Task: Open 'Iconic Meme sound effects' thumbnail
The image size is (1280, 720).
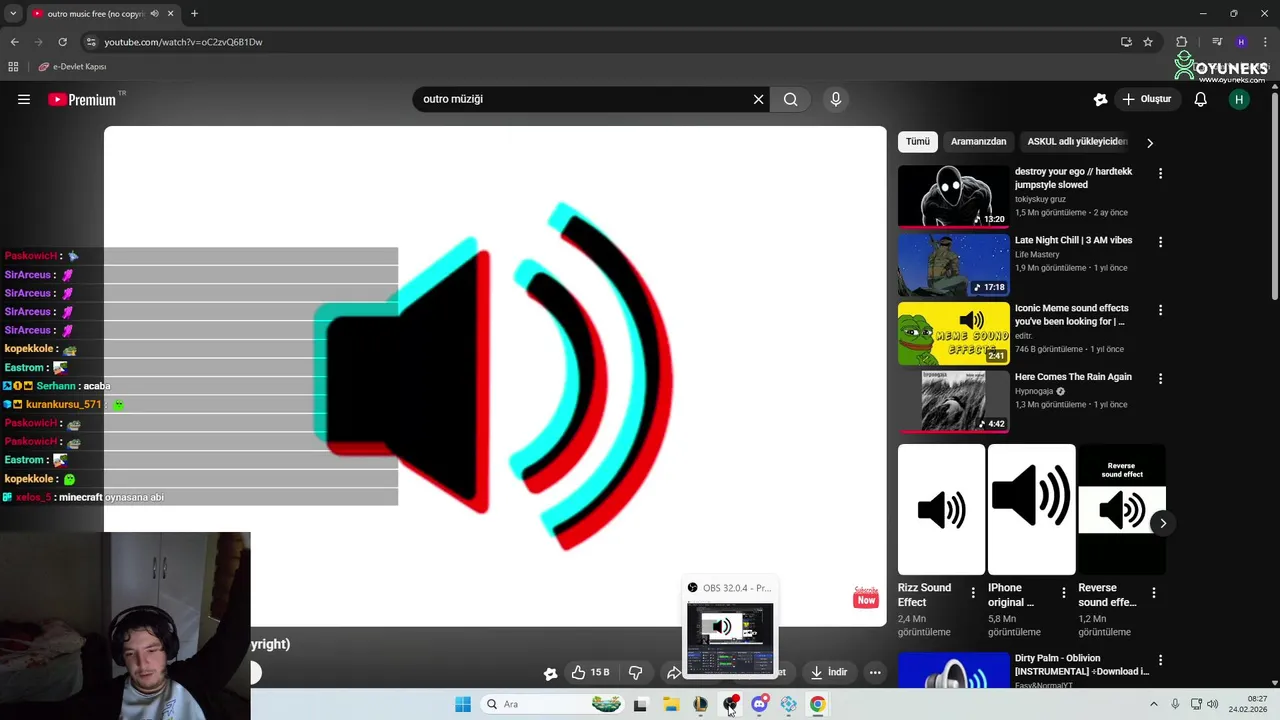Action: pos(953,333)
